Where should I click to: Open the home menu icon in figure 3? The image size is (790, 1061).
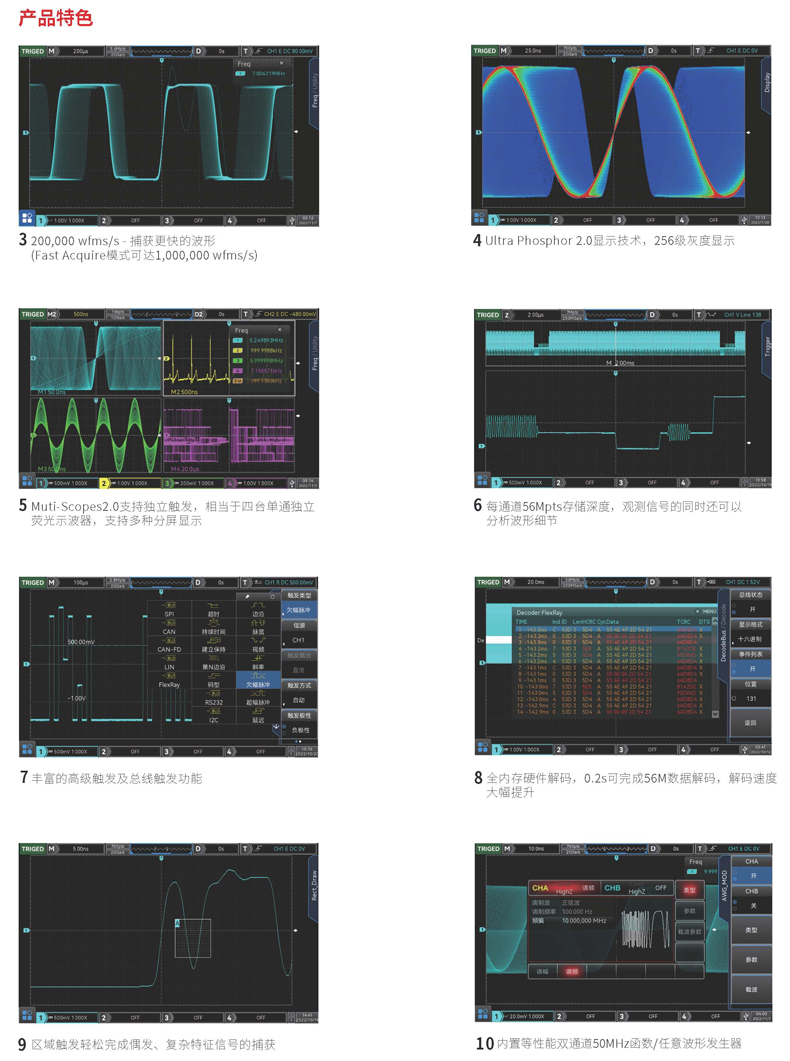point(27,217)
